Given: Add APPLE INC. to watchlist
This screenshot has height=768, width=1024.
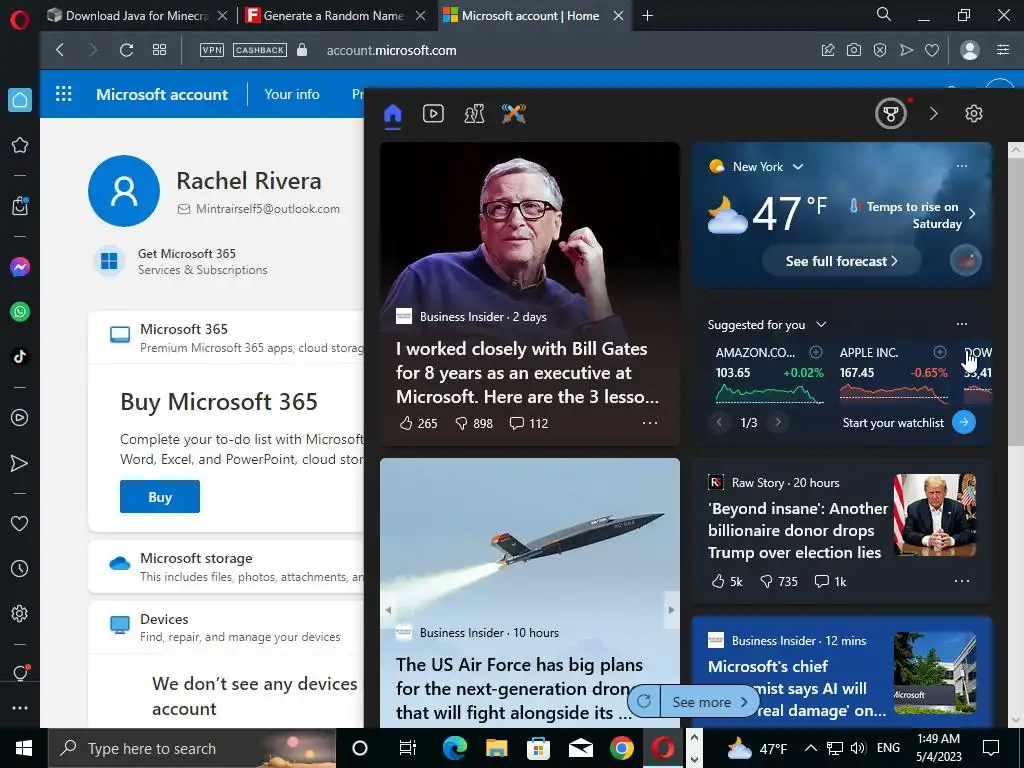Looking at the screenshot, I should click(x=940, y=353).
